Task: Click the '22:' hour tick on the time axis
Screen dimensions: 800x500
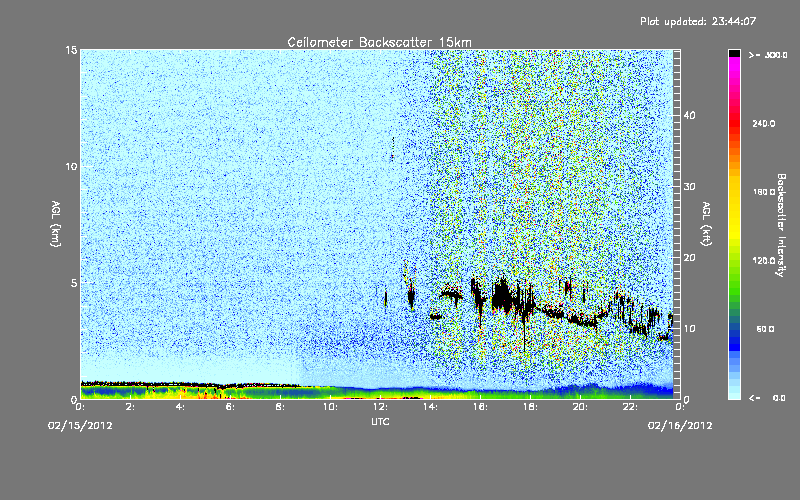Action: pos(630,407)
